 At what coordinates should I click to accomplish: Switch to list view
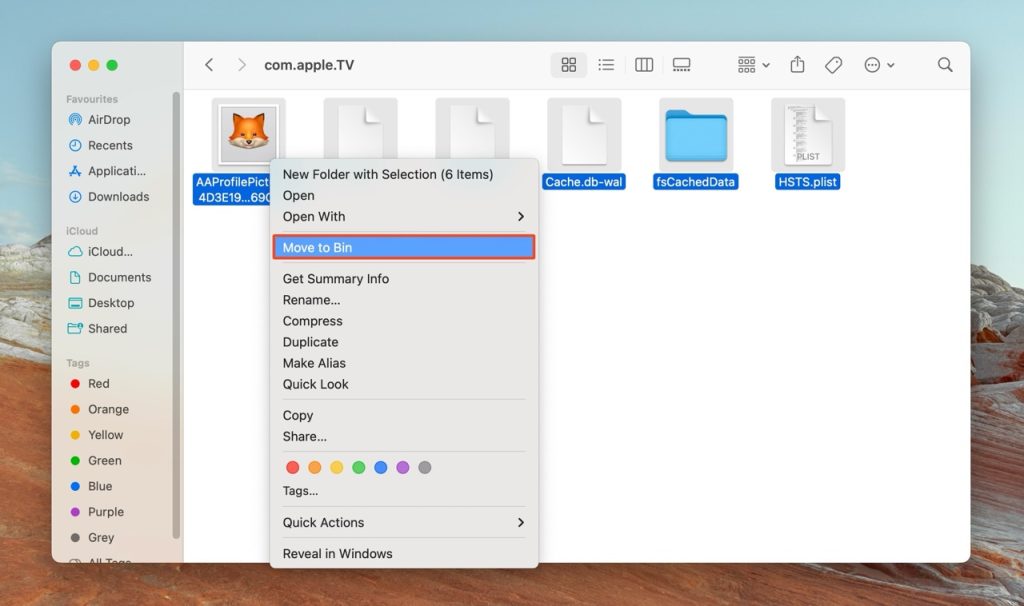point(606,64)
